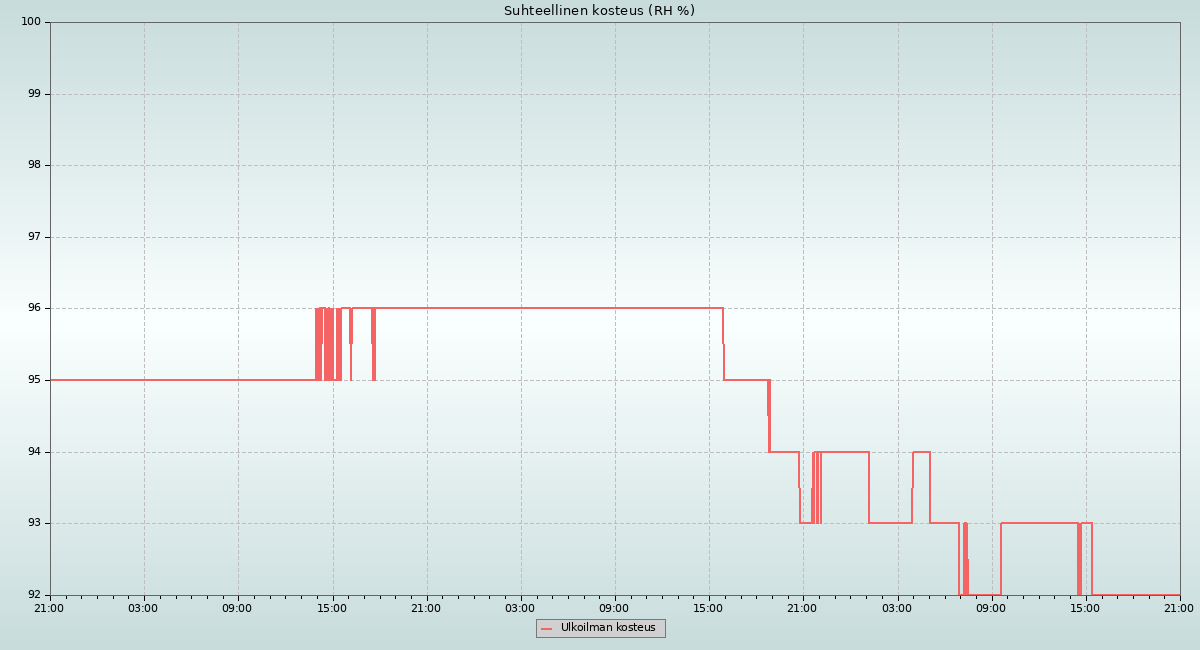Click the 95 y-axis tick label
Screen dimensions: 1200x650
[x=34, y=380]
